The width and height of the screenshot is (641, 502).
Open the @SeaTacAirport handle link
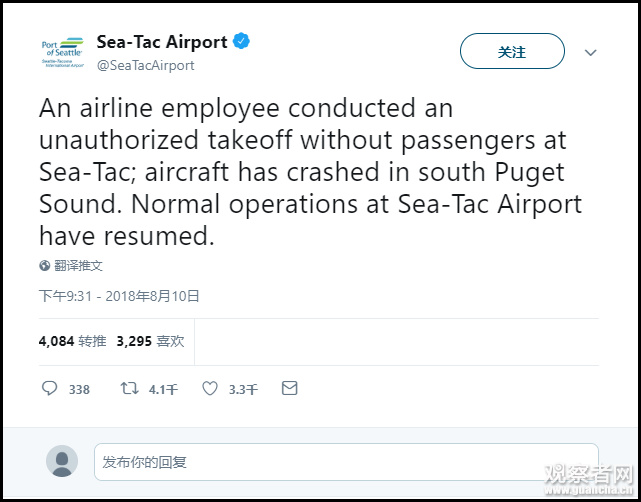(x=145, y=65)
